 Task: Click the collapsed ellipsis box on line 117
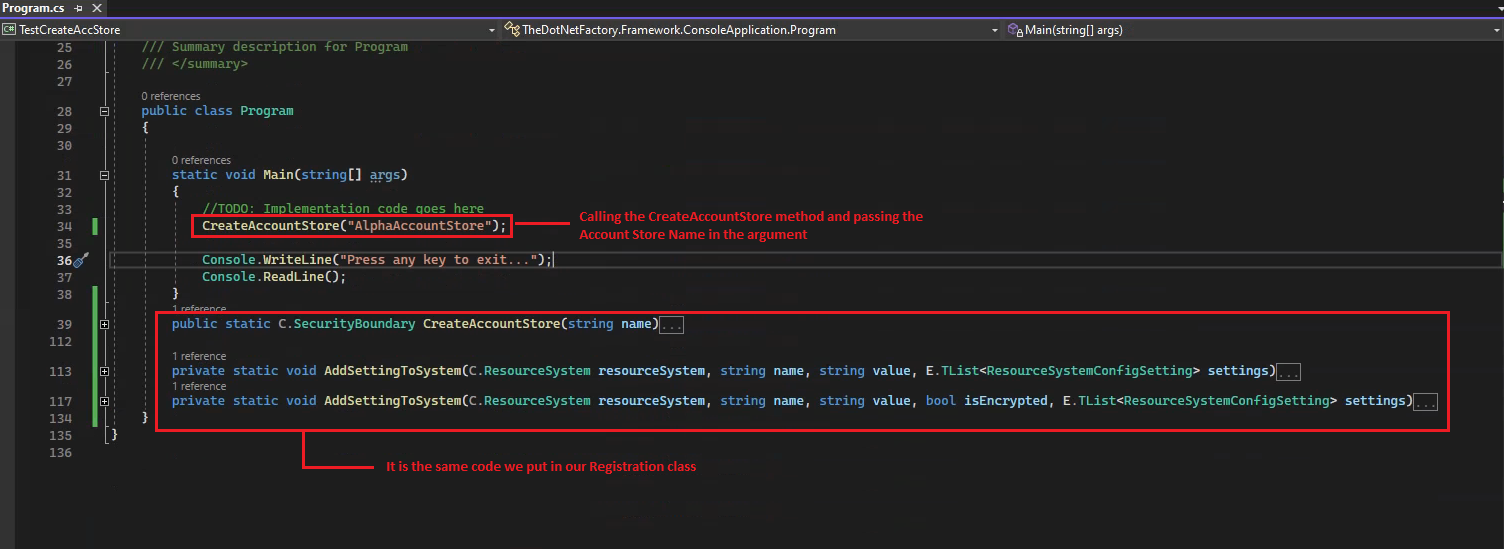(1426, 402)
